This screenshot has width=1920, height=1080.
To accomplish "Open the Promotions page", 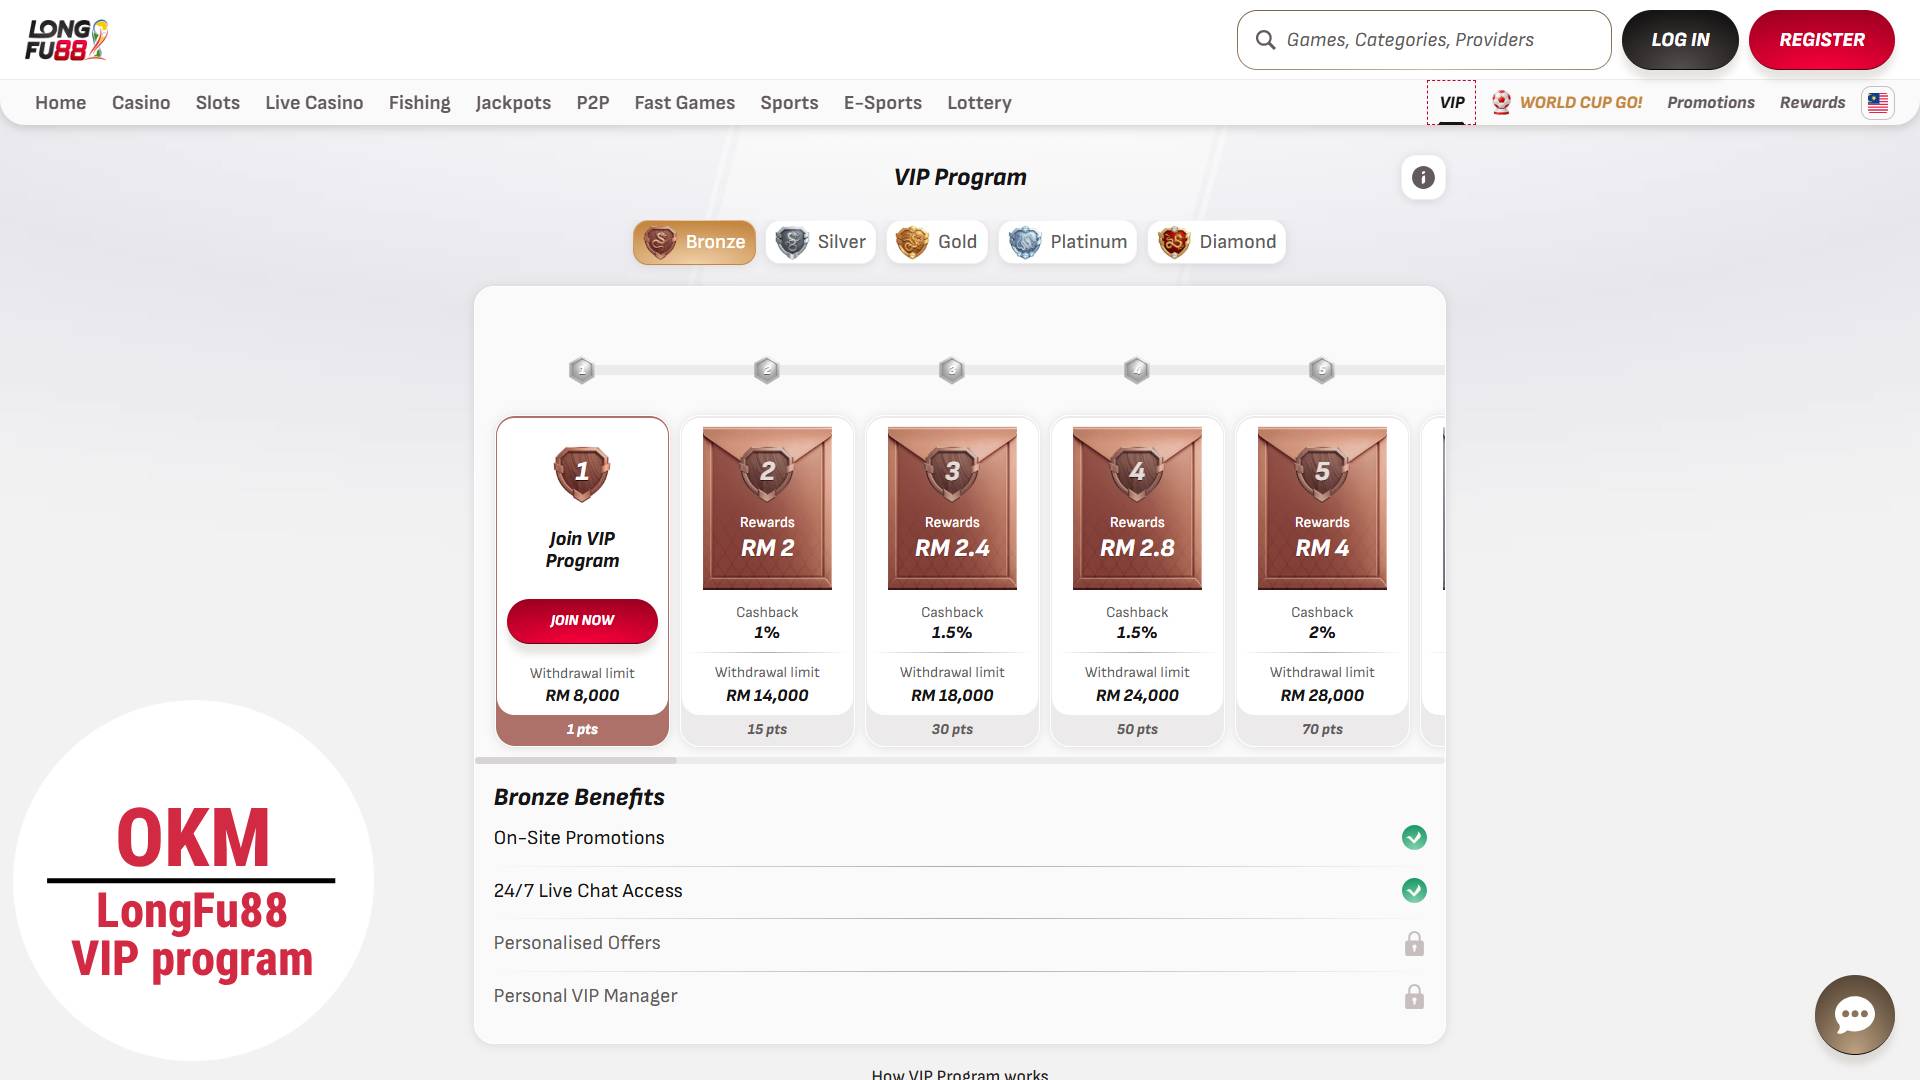I will click(1710, 102).
